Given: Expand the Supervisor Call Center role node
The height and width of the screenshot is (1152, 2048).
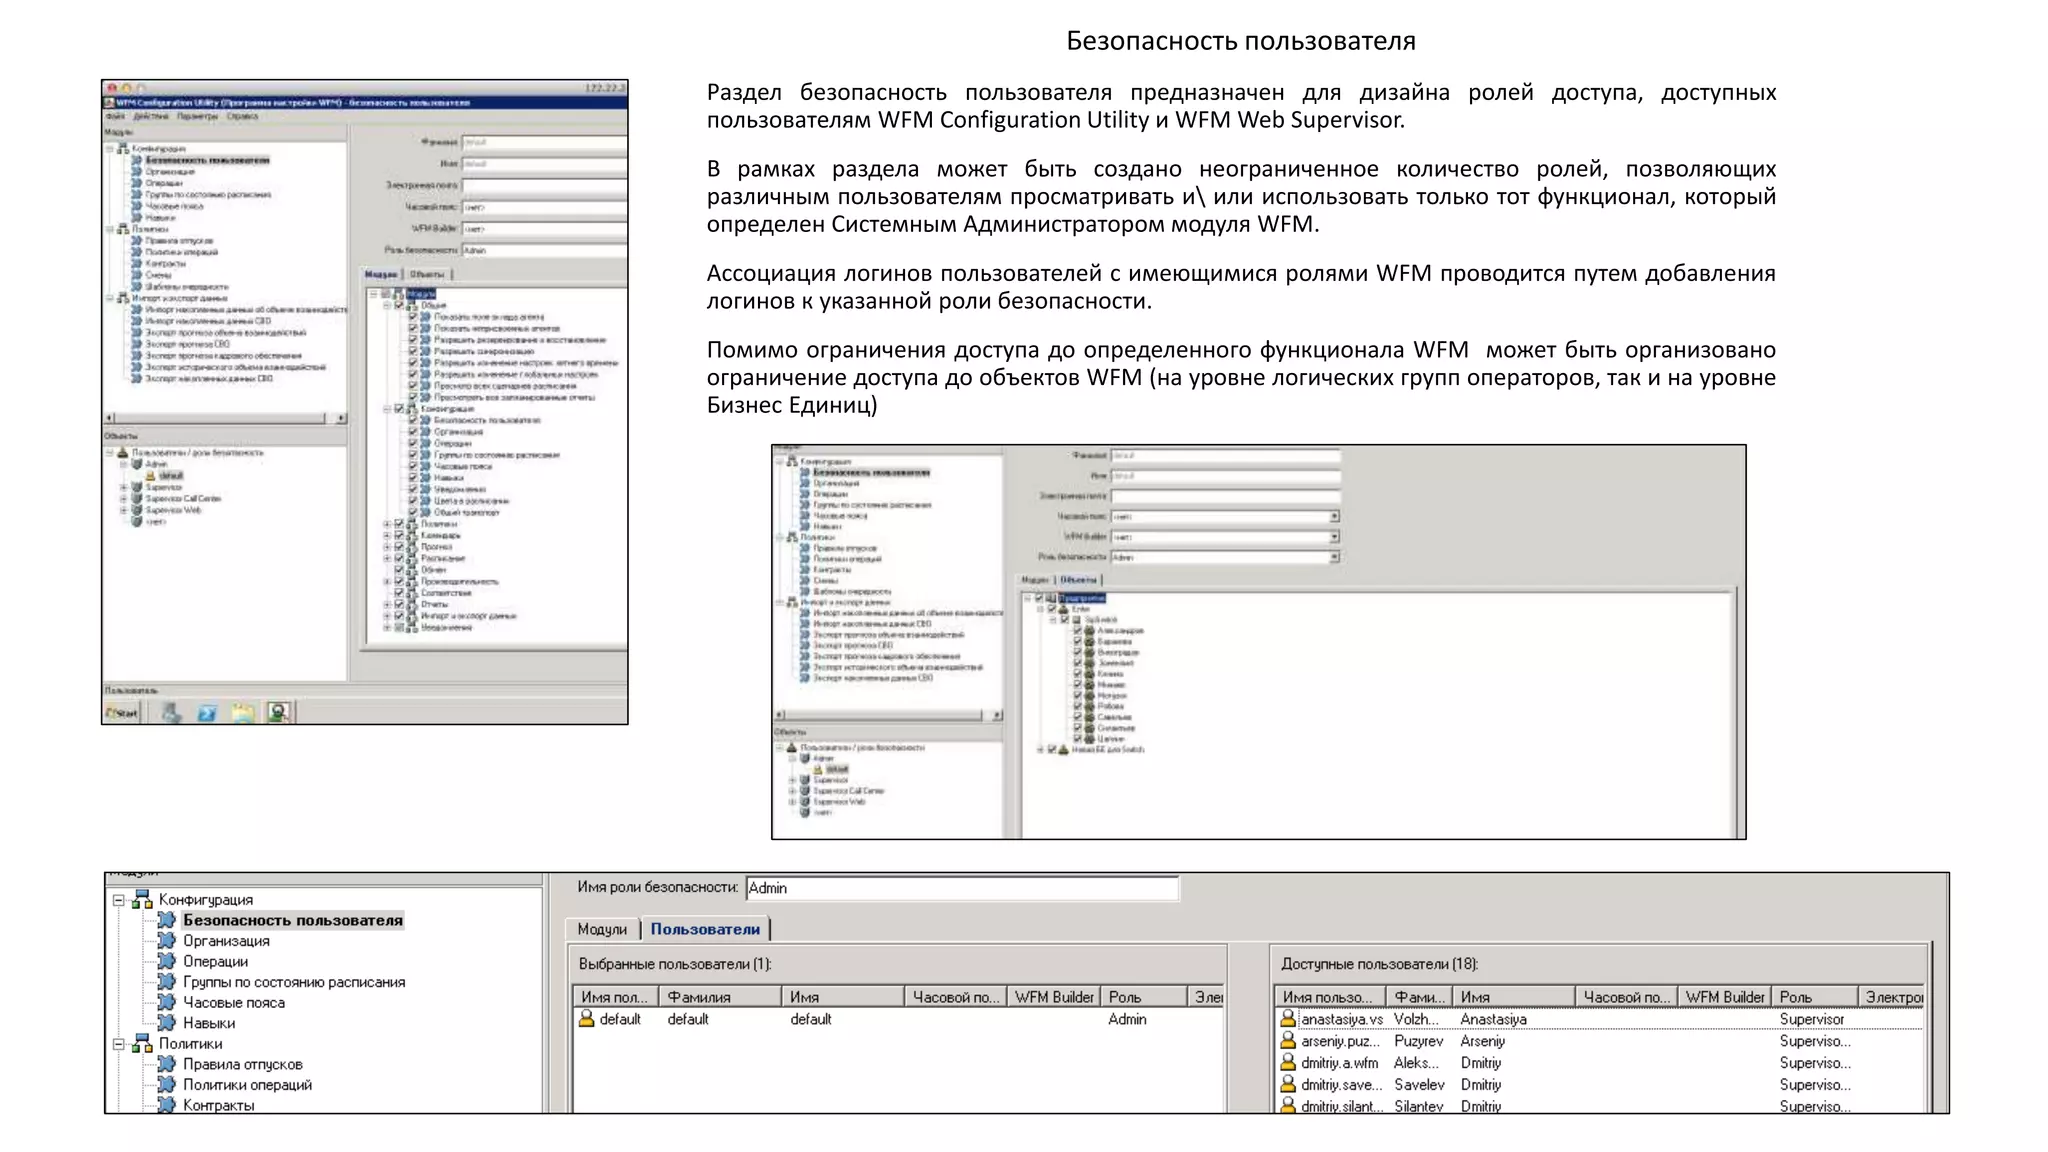Looking at the screenshot, I should (124, 498).
